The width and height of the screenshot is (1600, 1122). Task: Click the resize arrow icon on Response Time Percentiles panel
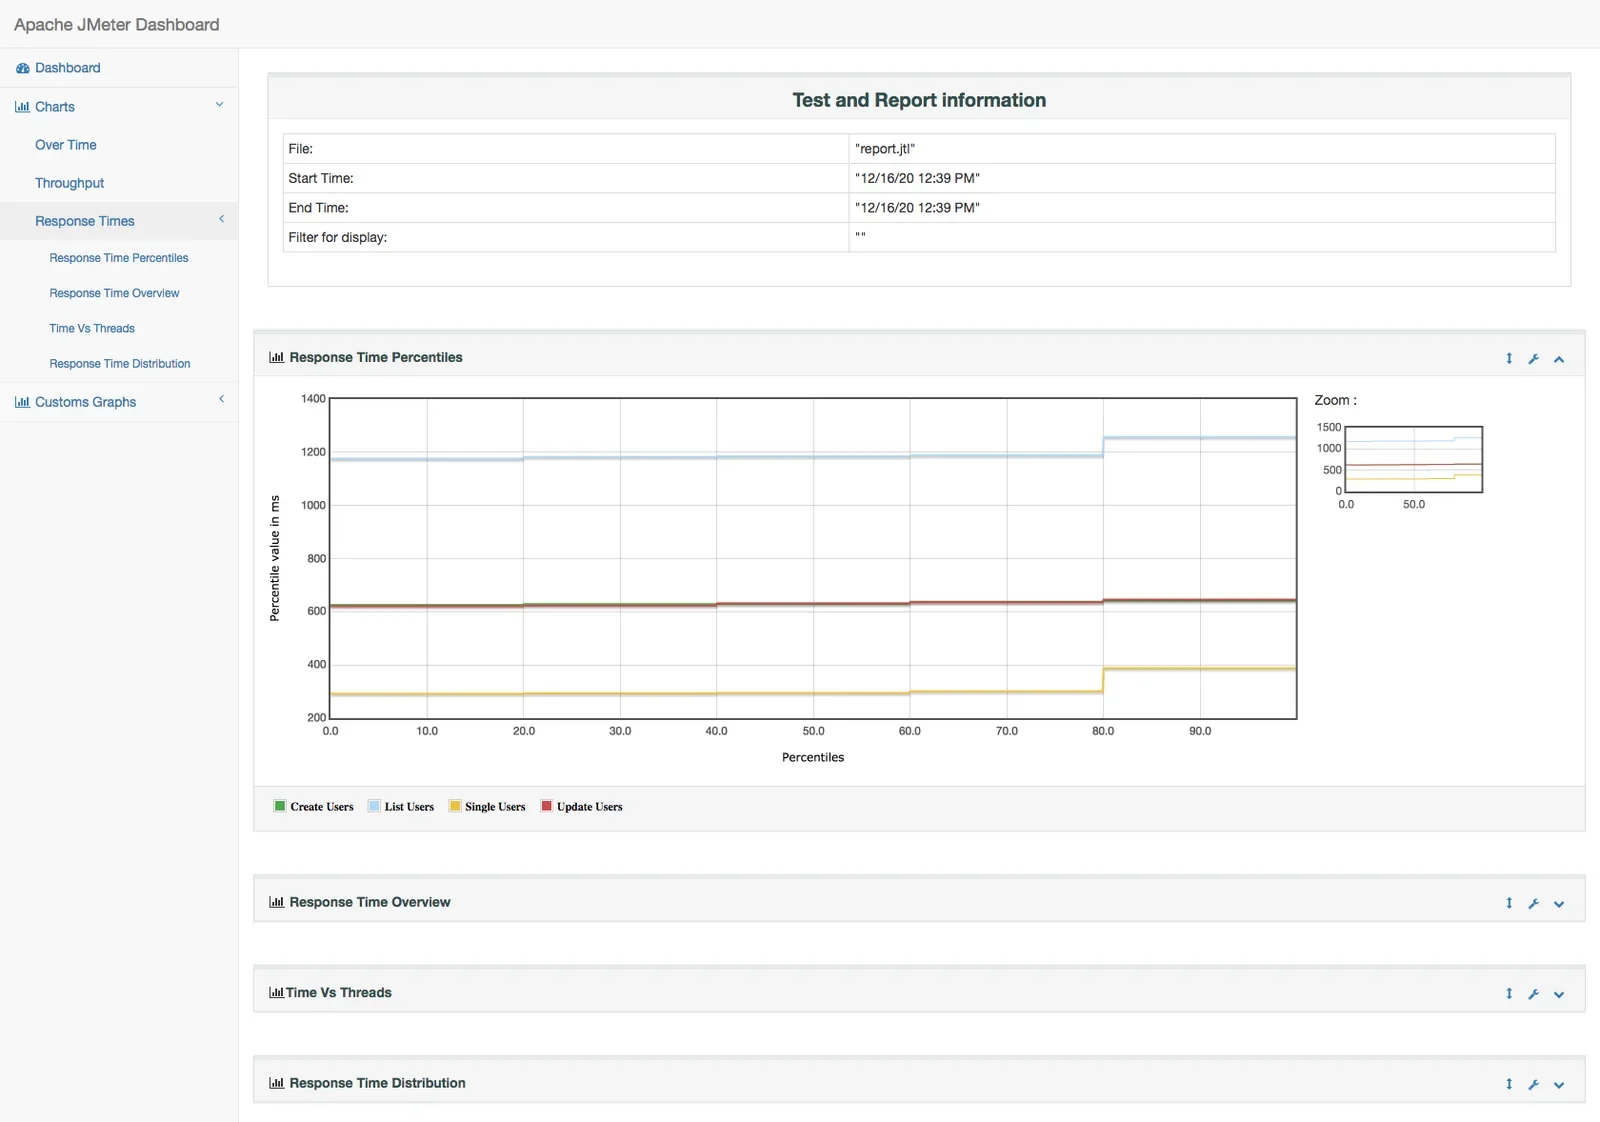click(1509, 358)
